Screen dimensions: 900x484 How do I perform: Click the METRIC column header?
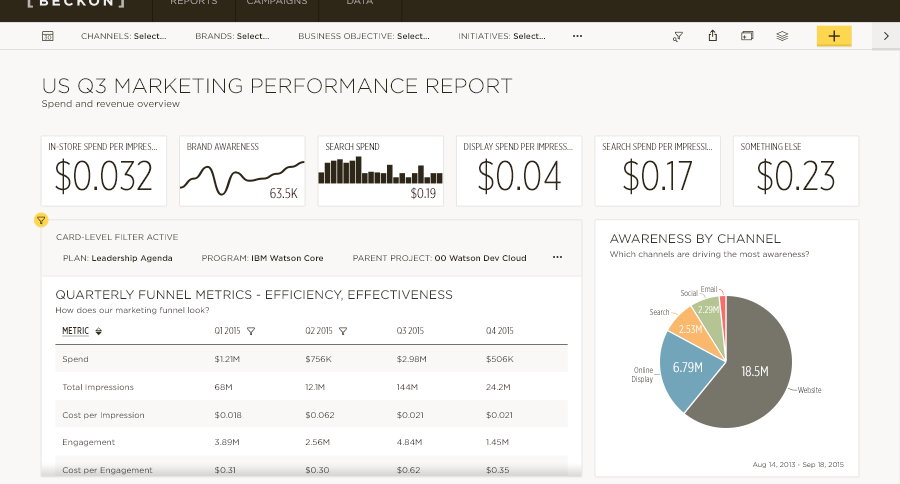pos(75,331)
